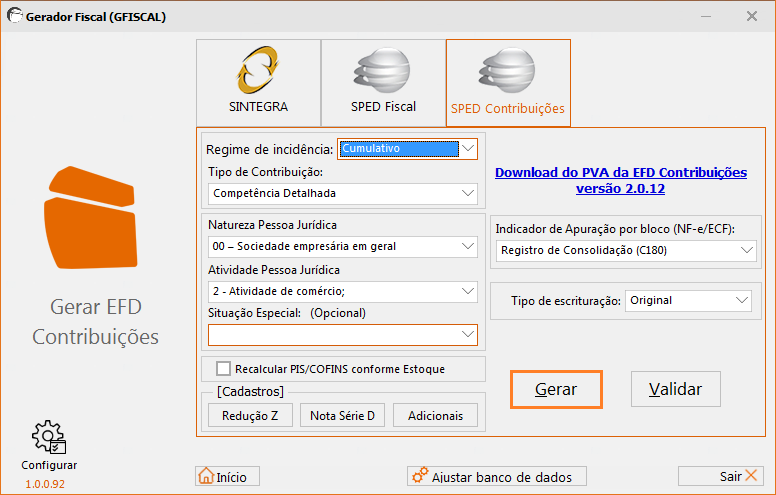Click the Validar button
Image resolution: width=776 pixels, height=495 pixels.
[x=676, y=390]
